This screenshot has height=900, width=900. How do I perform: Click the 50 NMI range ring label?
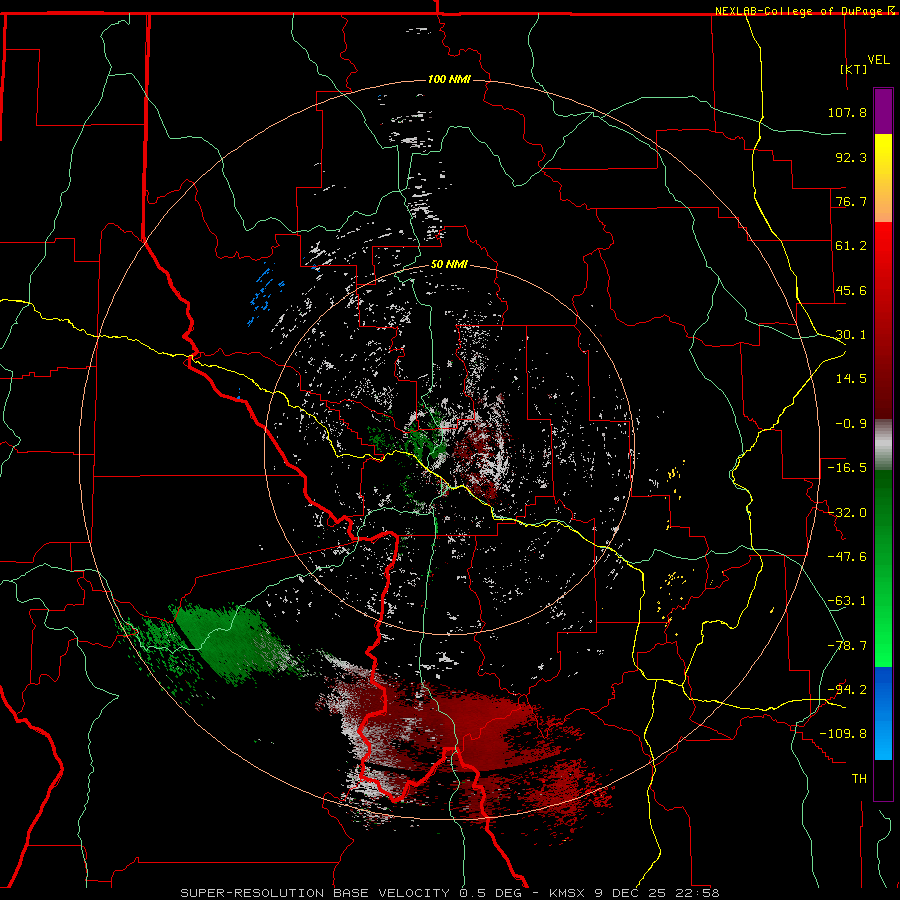pyautogui.click(x=449, y=264)
